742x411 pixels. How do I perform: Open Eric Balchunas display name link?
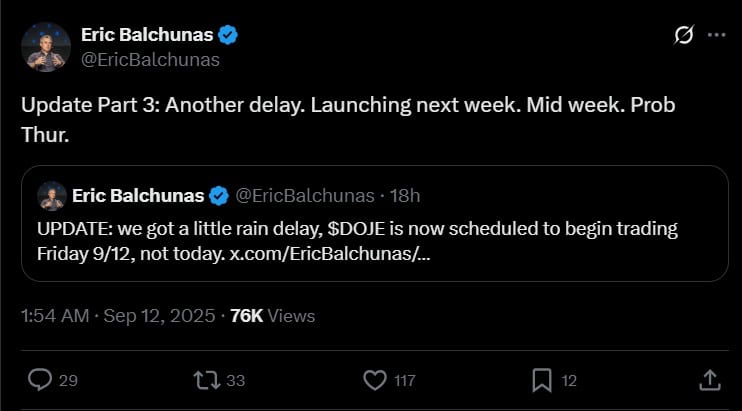coord(146,35)
